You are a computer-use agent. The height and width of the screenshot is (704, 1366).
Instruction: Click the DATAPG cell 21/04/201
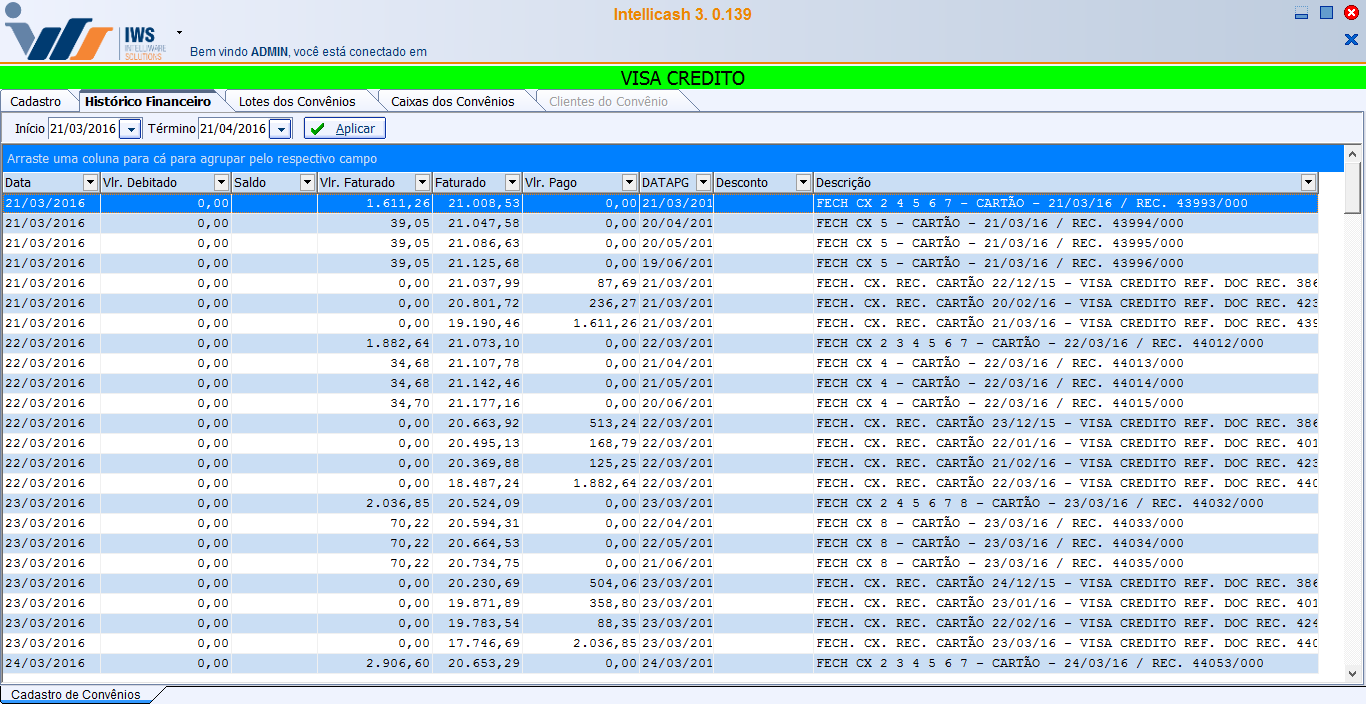(x=677, y=363)
